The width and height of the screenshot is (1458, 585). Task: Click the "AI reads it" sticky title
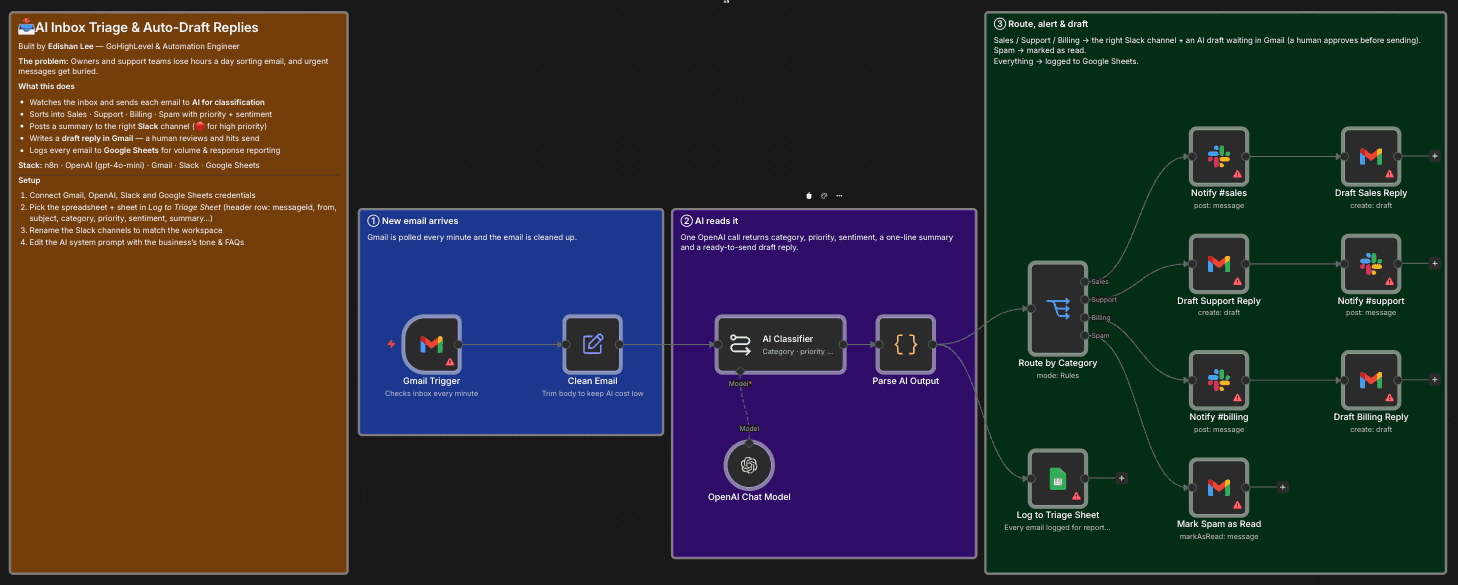click(708, 221)
